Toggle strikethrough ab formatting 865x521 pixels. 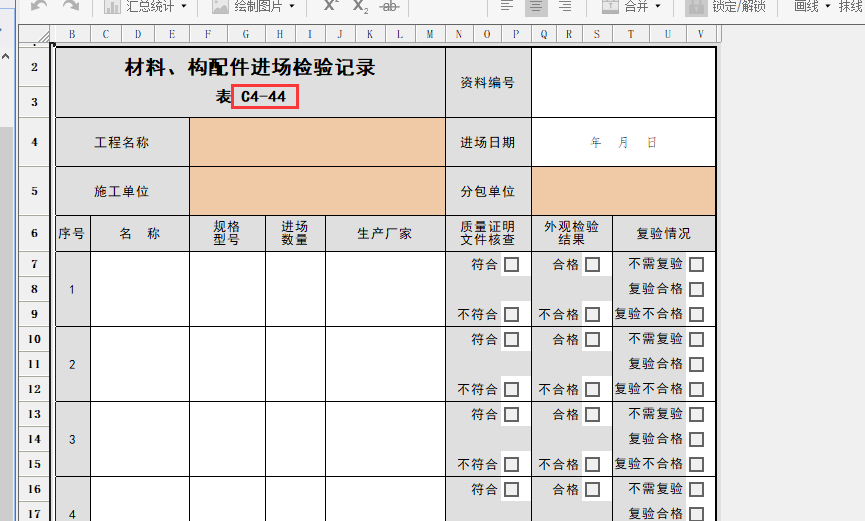[389, 6]
